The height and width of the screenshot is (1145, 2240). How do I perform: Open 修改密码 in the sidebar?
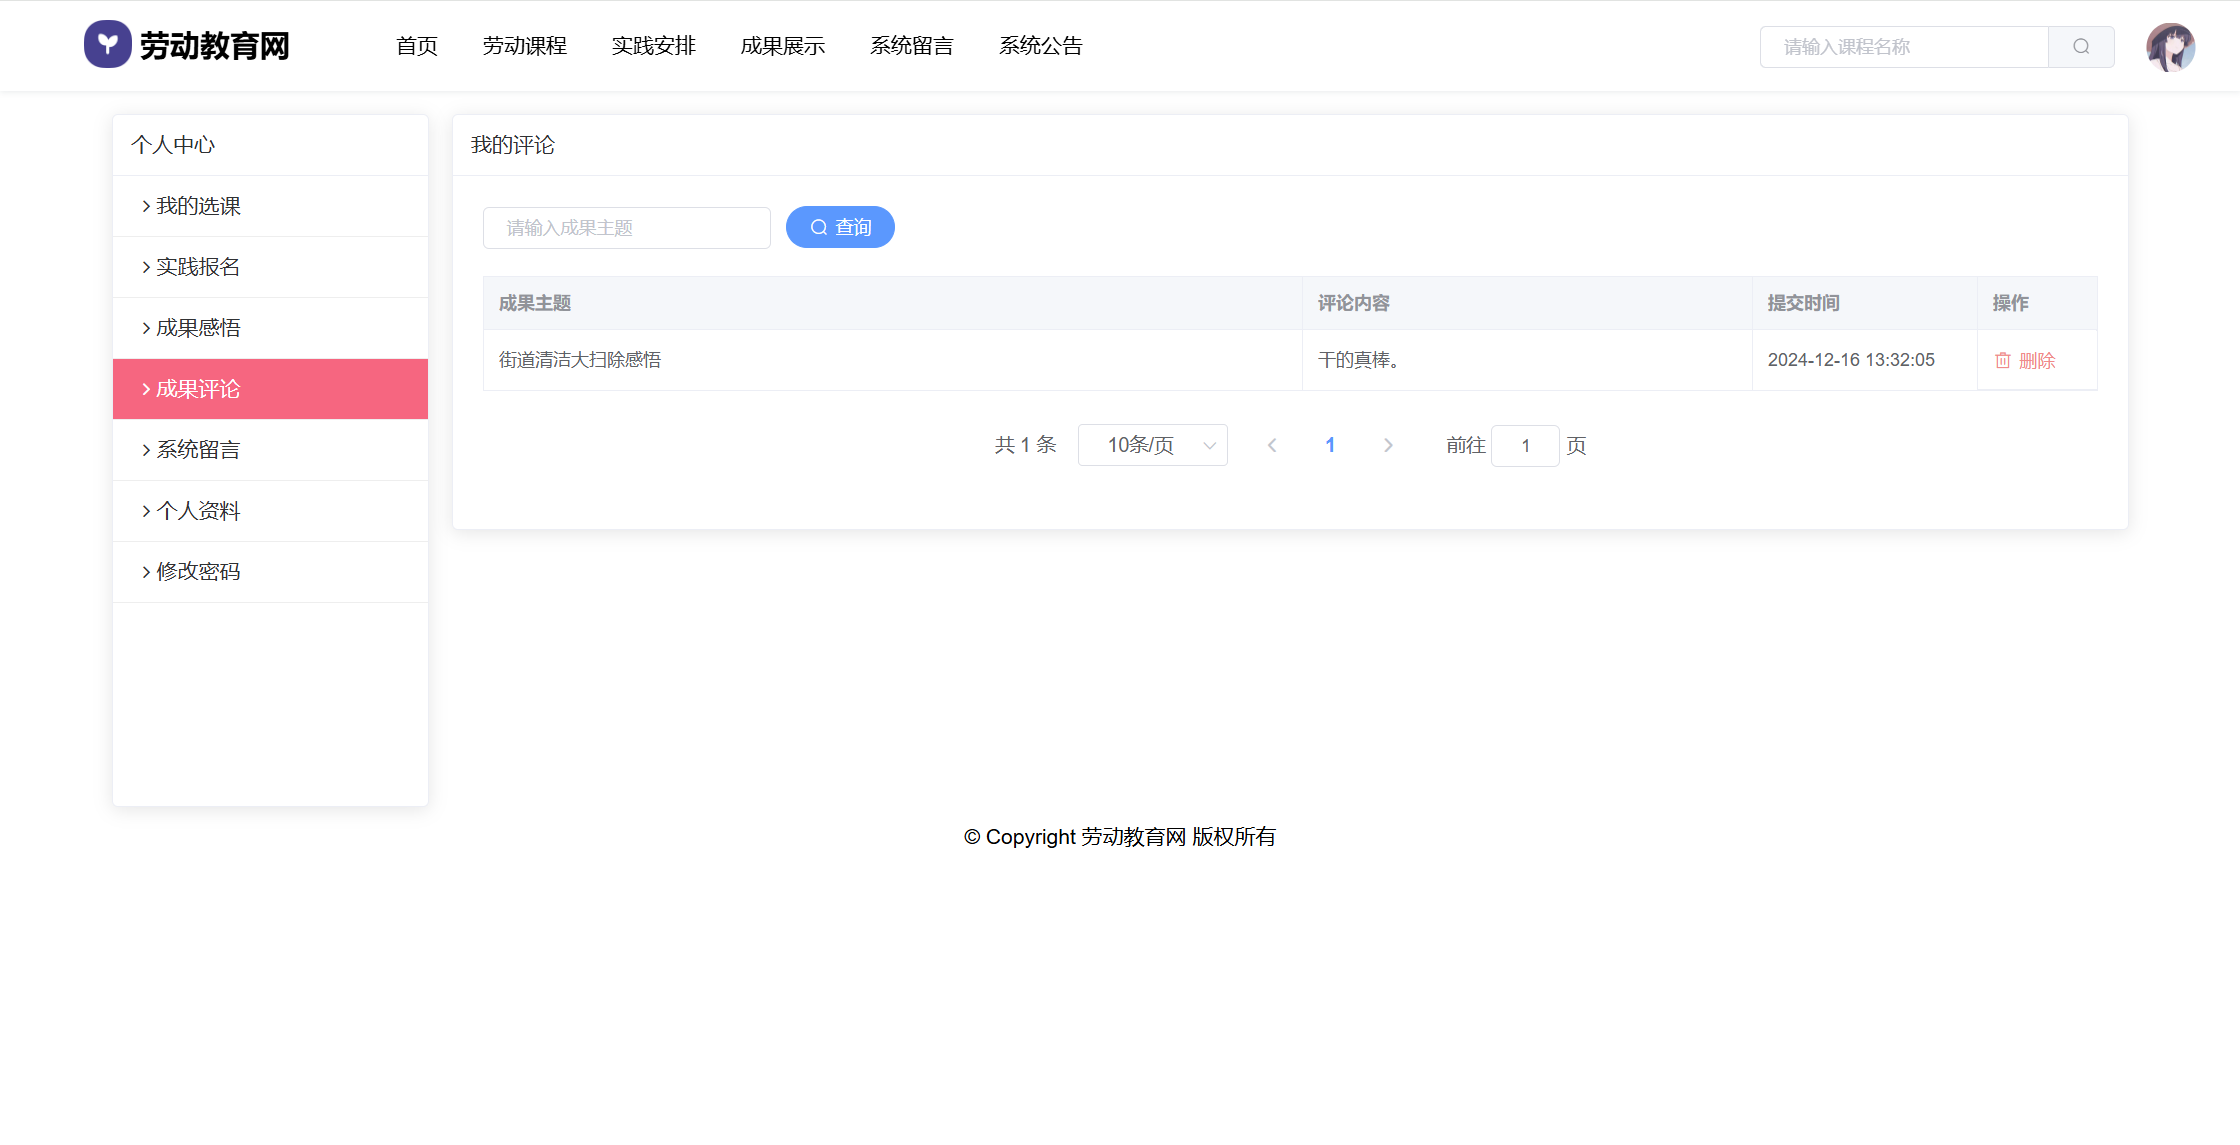point(198,572)
